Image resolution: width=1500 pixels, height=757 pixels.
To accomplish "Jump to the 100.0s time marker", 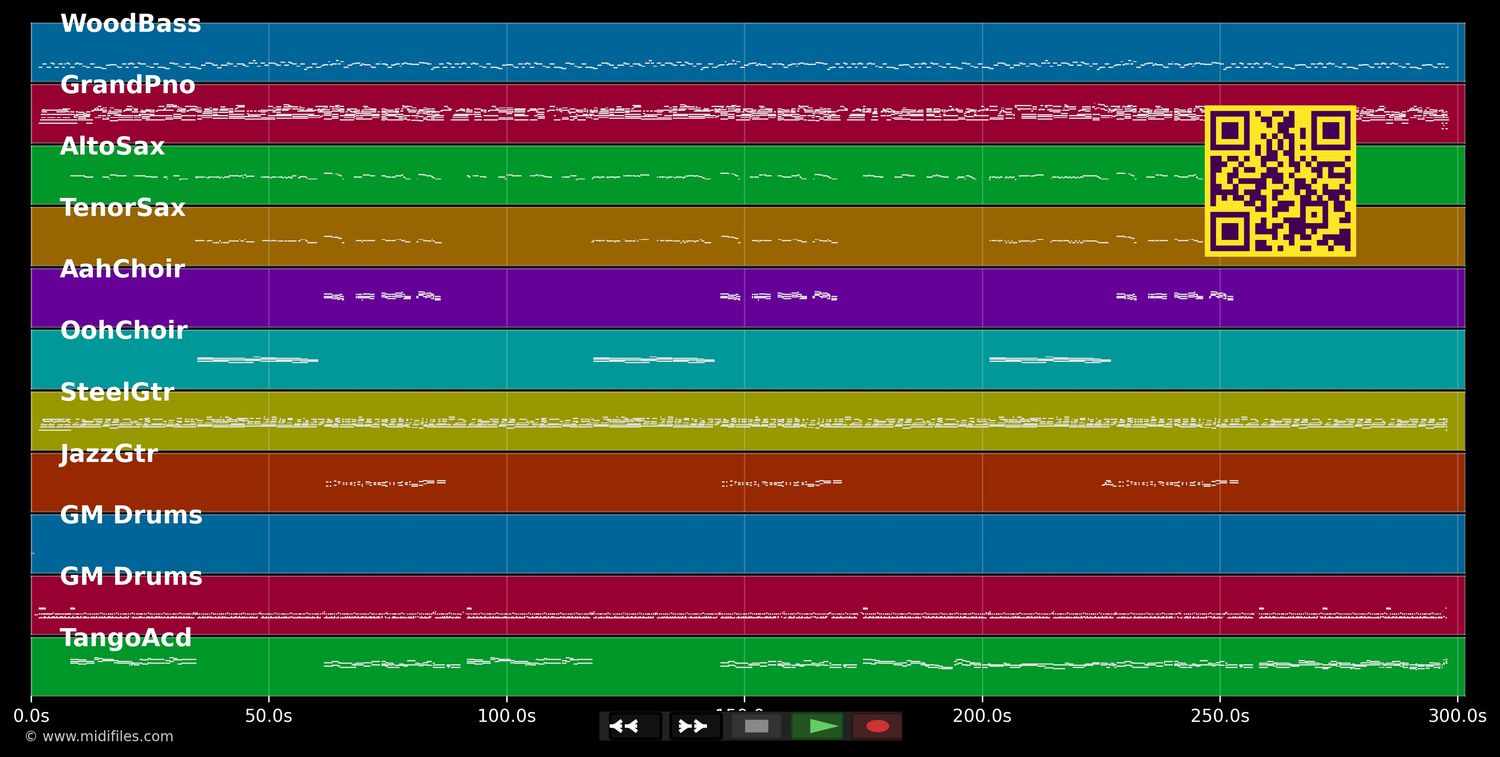I will (x=506, y=716).
